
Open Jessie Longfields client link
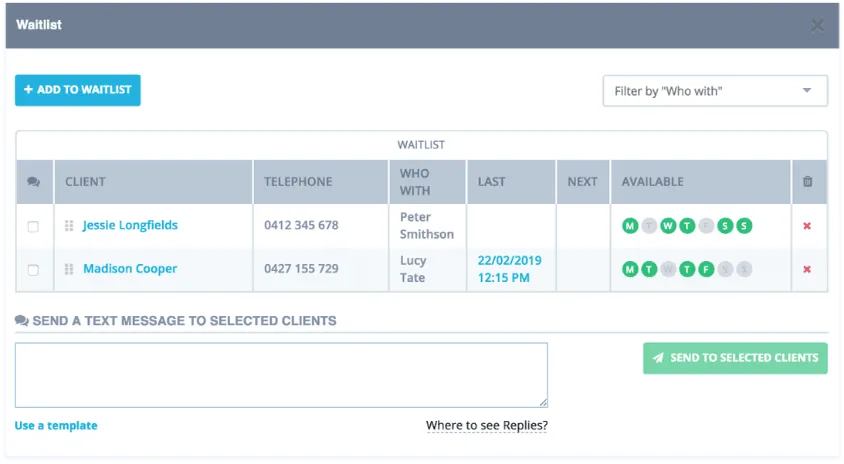[x=130, y=225]
